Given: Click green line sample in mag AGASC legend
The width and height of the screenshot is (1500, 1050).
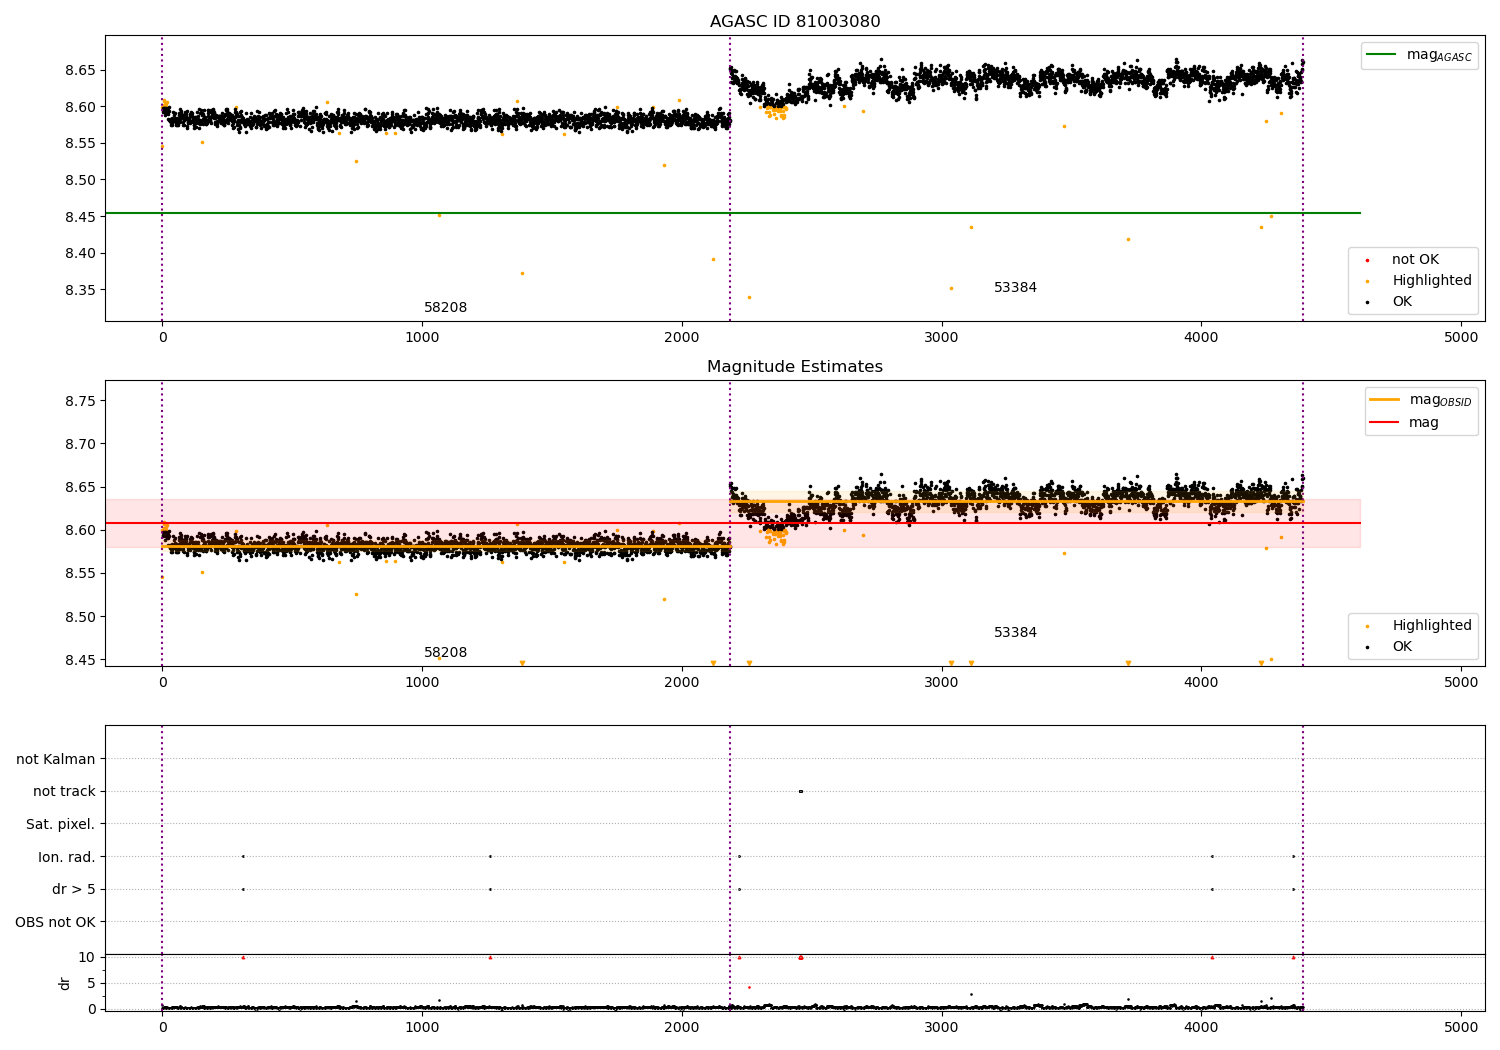Looking at the screenshot, I should pos(1382,55).
